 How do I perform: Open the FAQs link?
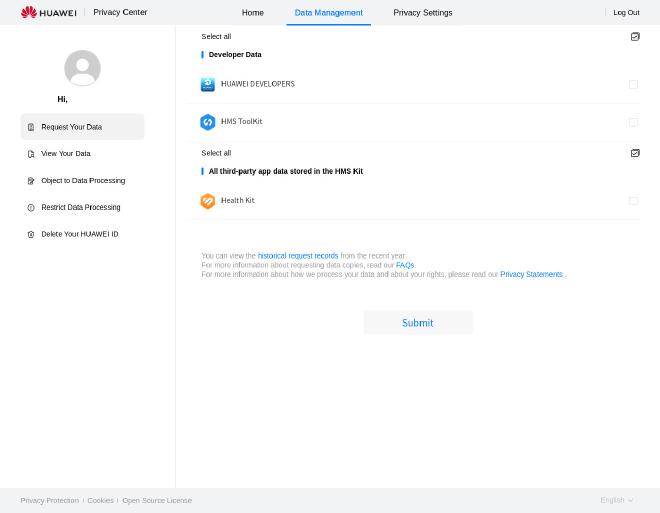pos(405,265)
